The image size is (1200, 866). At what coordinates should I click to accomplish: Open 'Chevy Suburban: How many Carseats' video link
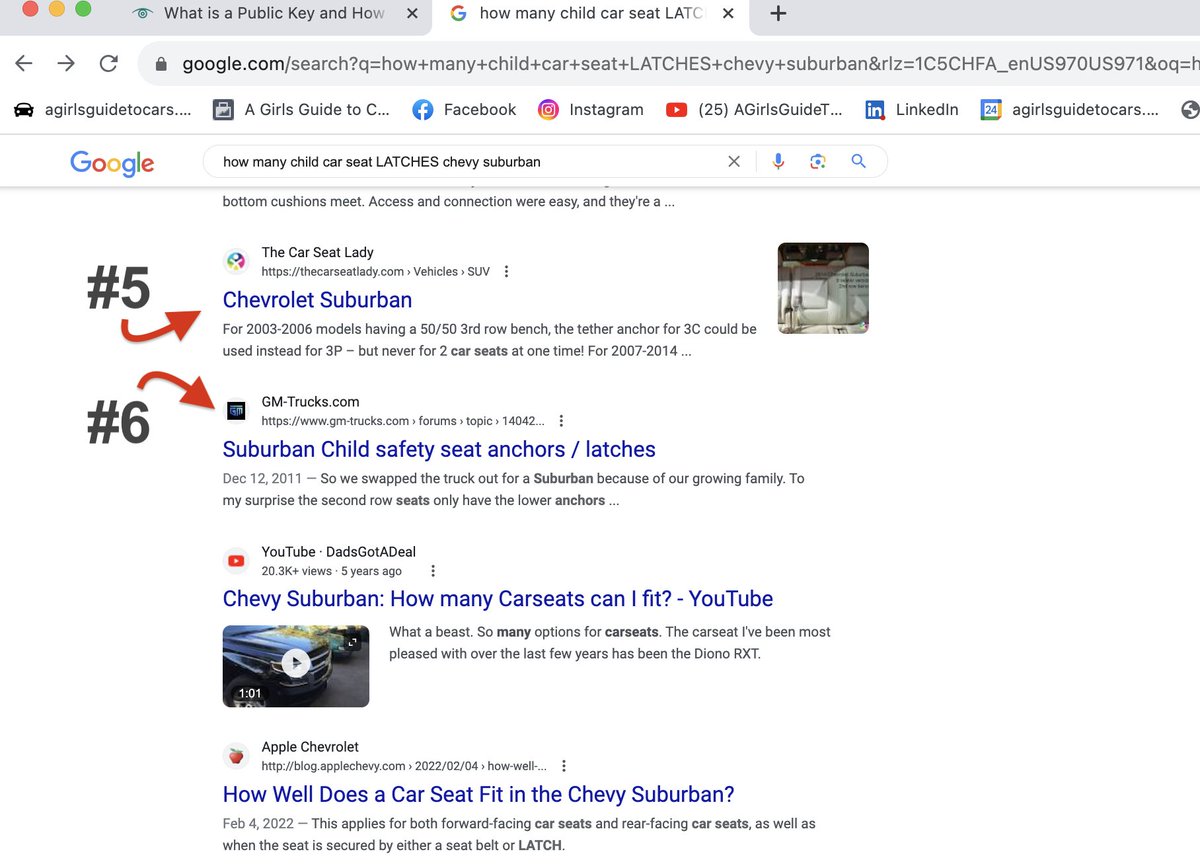click(x=498, y=599)
